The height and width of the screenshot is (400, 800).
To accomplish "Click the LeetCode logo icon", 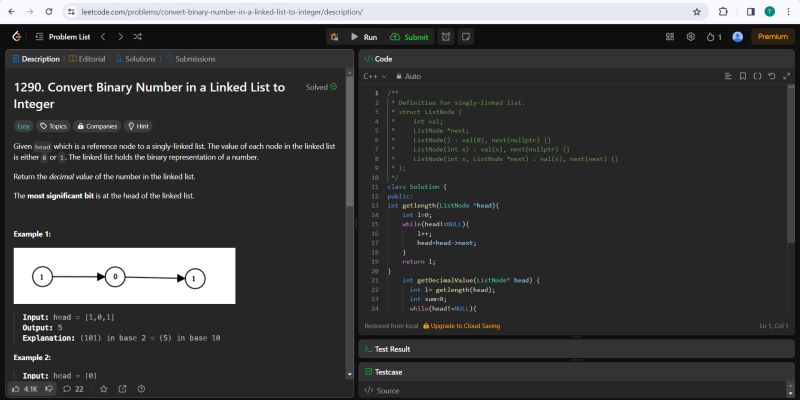I will click(x=16, y=37).
